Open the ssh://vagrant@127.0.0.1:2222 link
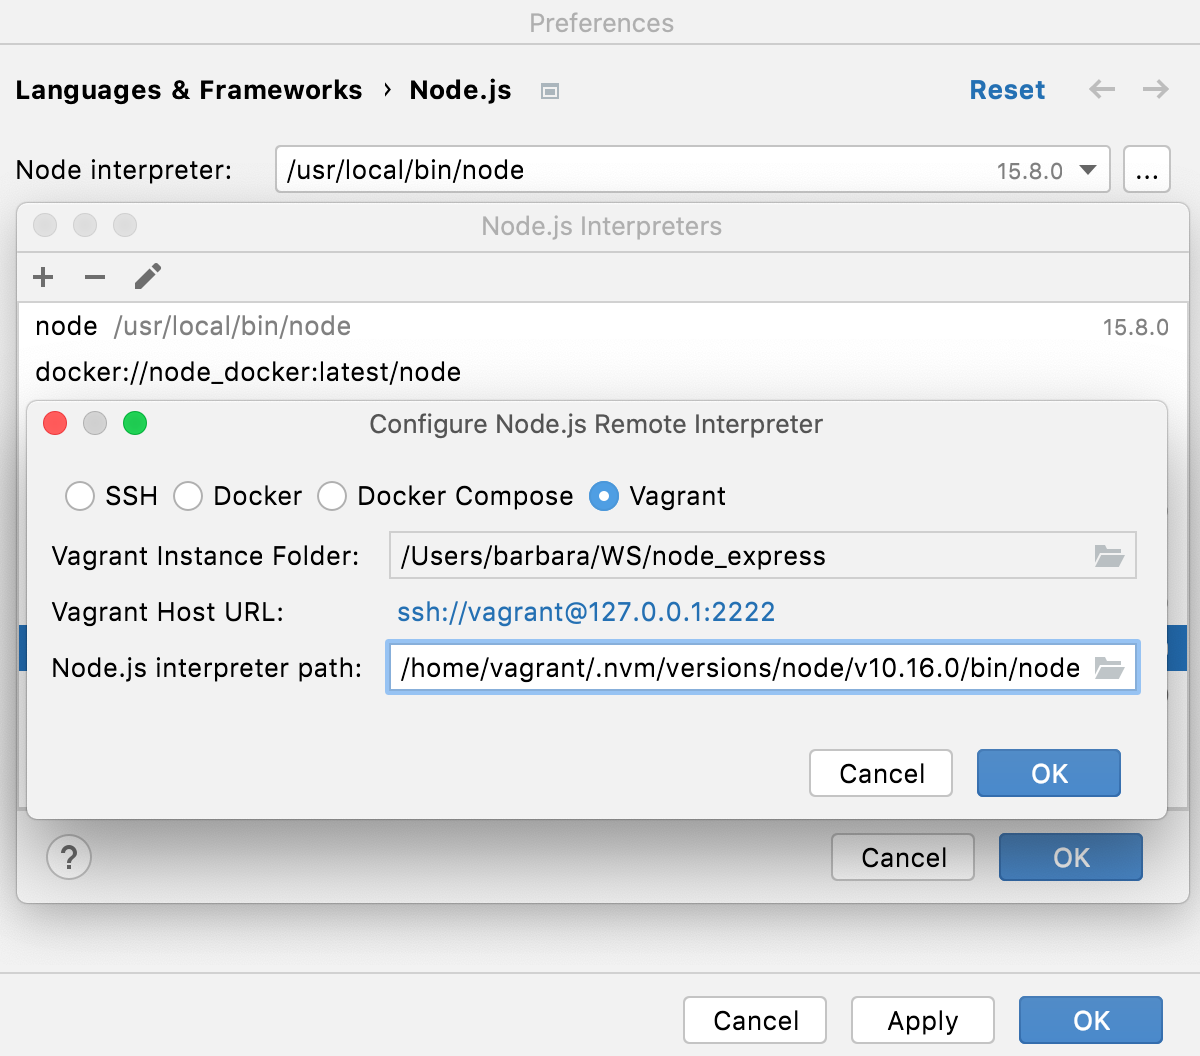Image resolution: width=1200 pixels, height=1056 pixels. [x=586, y=611]
